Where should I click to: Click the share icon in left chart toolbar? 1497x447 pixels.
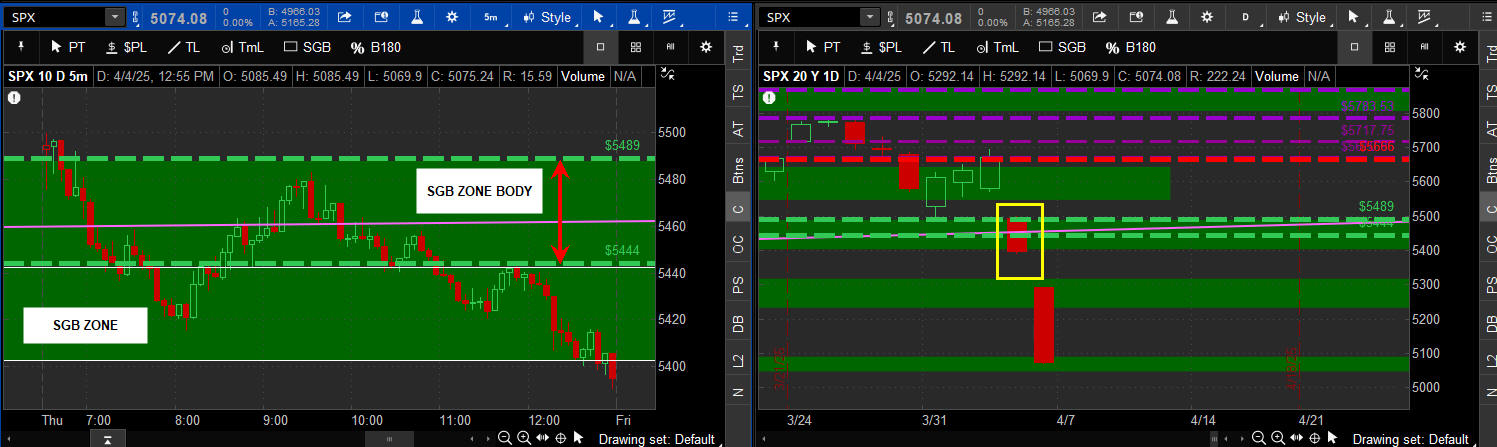click(x=345, y=17)
